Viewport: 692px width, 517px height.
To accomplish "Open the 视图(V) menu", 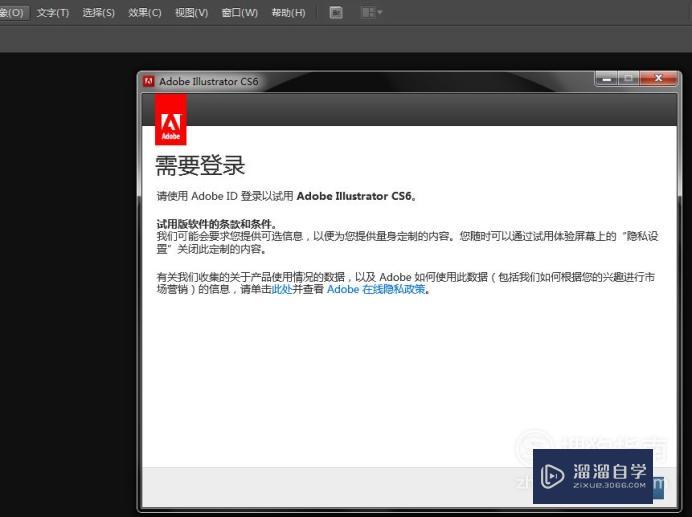I will pos(192,13).
